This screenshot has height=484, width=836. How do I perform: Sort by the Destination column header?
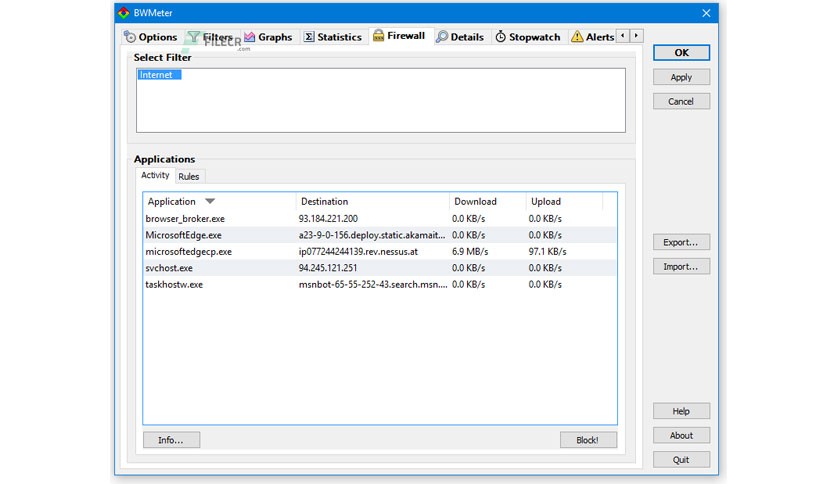(372, 201)
